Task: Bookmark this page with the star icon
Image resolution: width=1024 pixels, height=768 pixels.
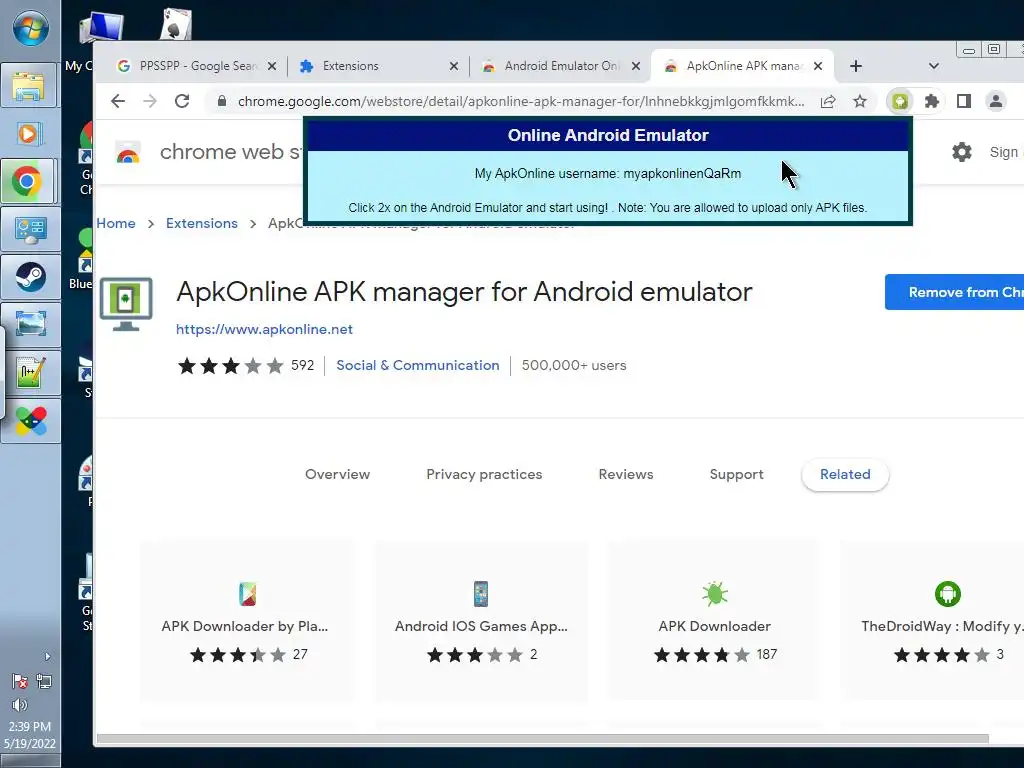Action: coord(860,101)
